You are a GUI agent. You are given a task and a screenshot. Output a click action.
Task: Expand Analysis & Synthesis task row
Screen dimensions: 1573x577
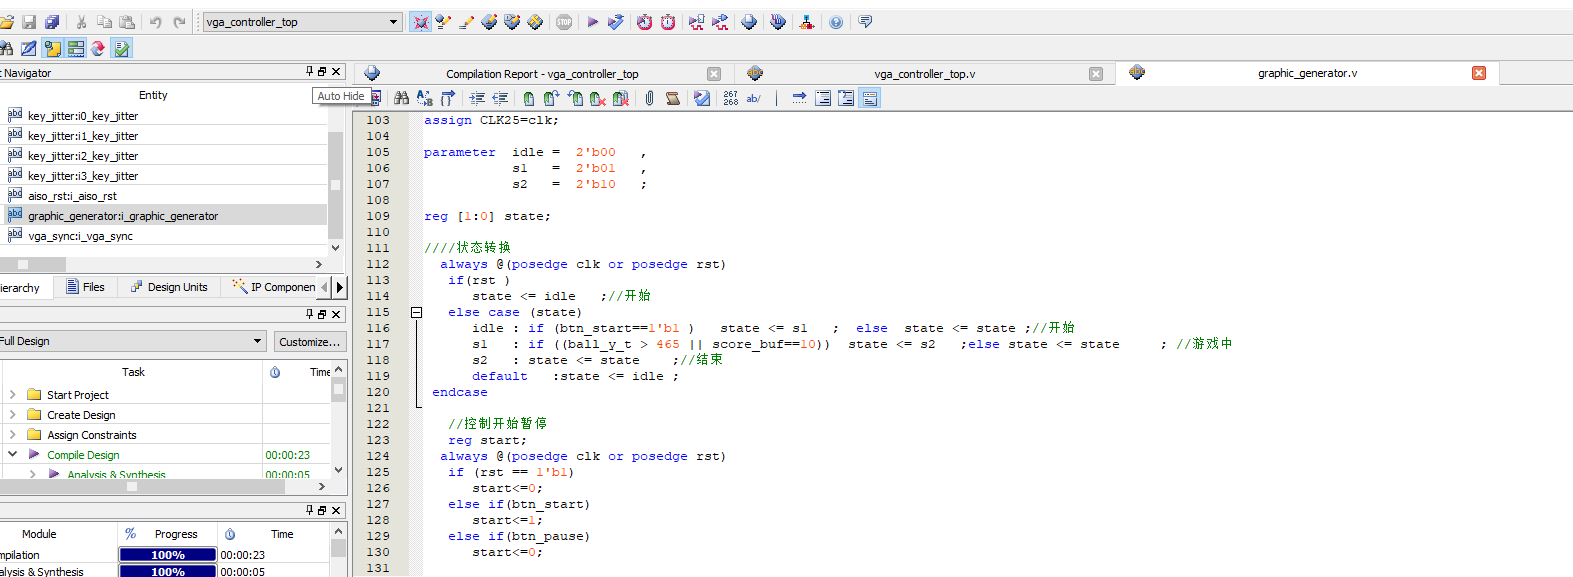tap(32, 474)
